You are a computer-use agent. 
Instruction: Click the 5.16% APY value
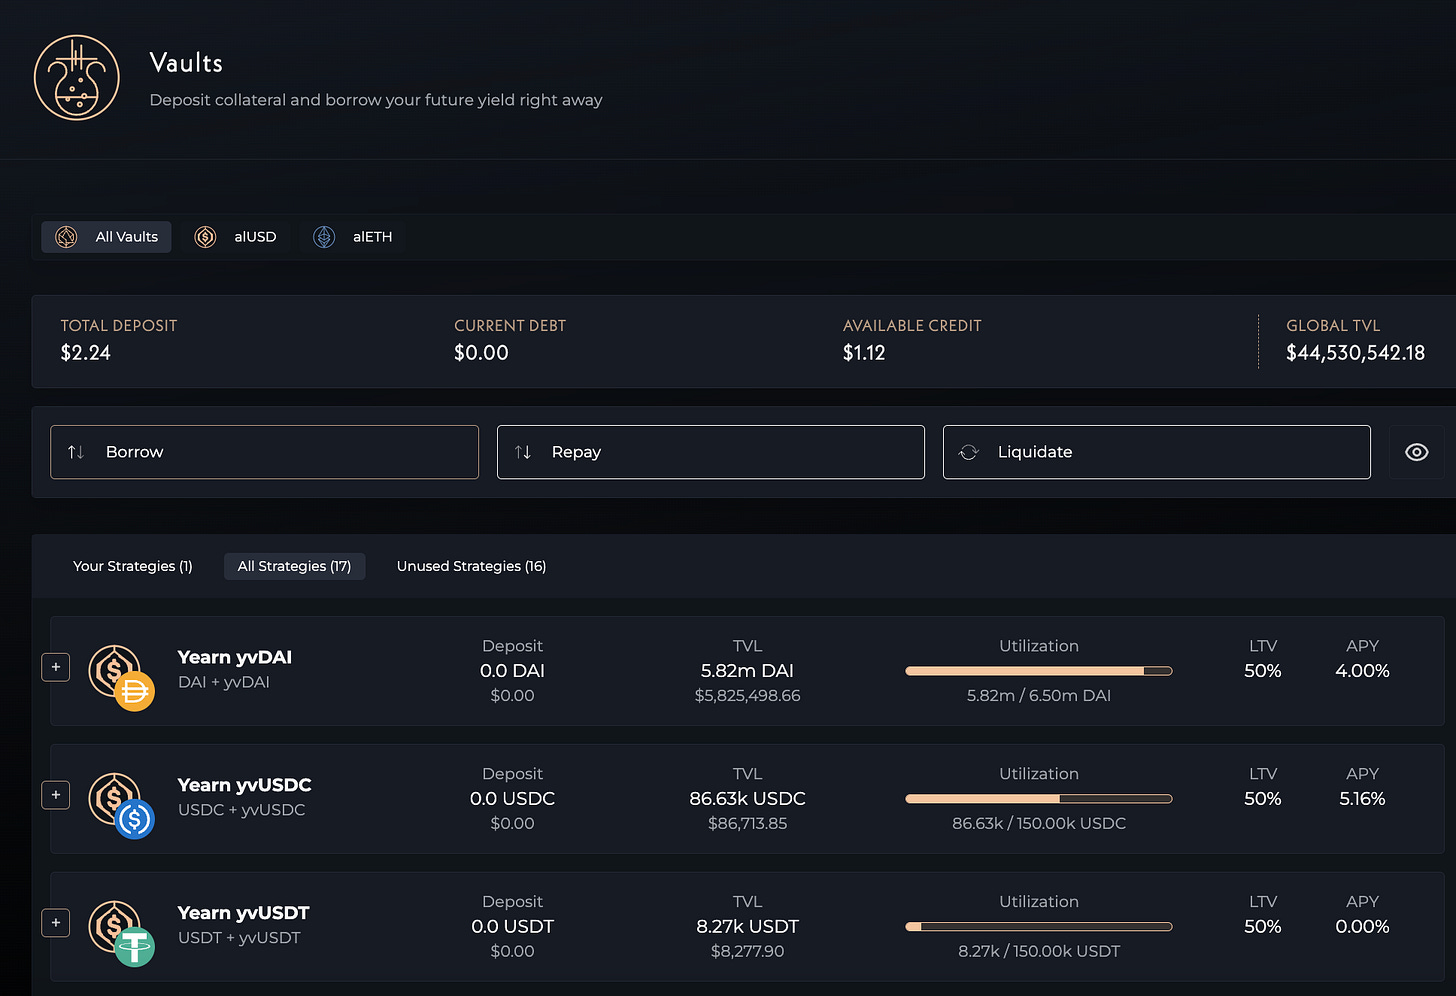coord(1362,799)
